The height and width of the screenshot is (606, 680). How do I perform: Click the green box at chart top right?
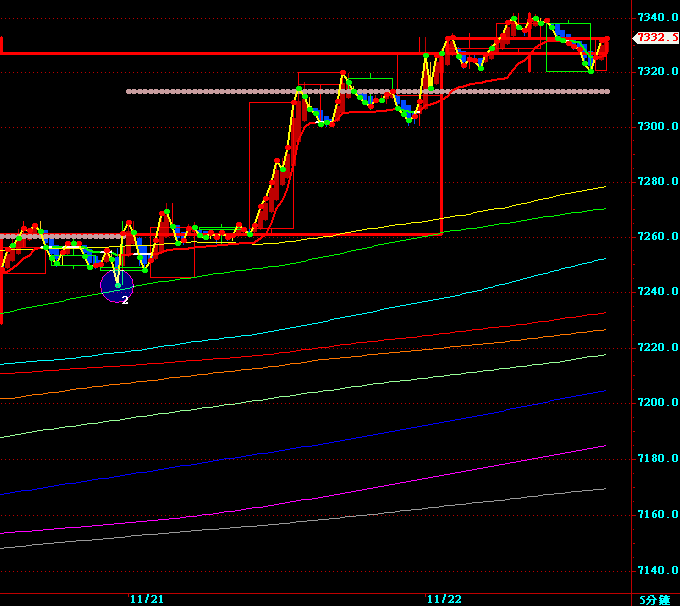click(568, 47)
